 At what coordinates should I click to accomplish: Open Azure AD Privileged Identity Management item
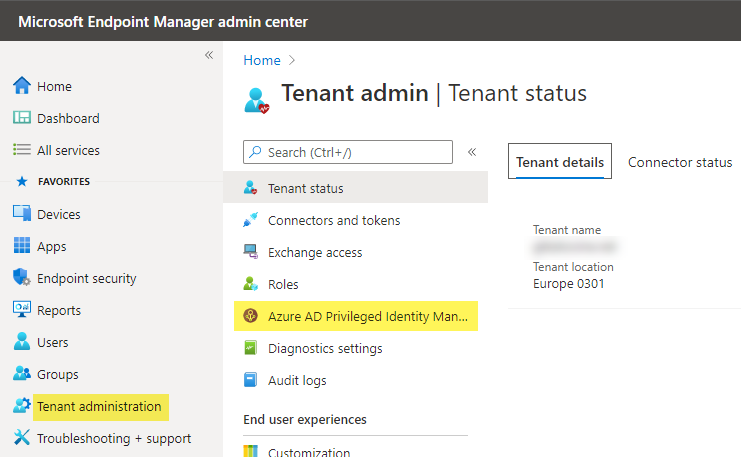click(356, 316)
